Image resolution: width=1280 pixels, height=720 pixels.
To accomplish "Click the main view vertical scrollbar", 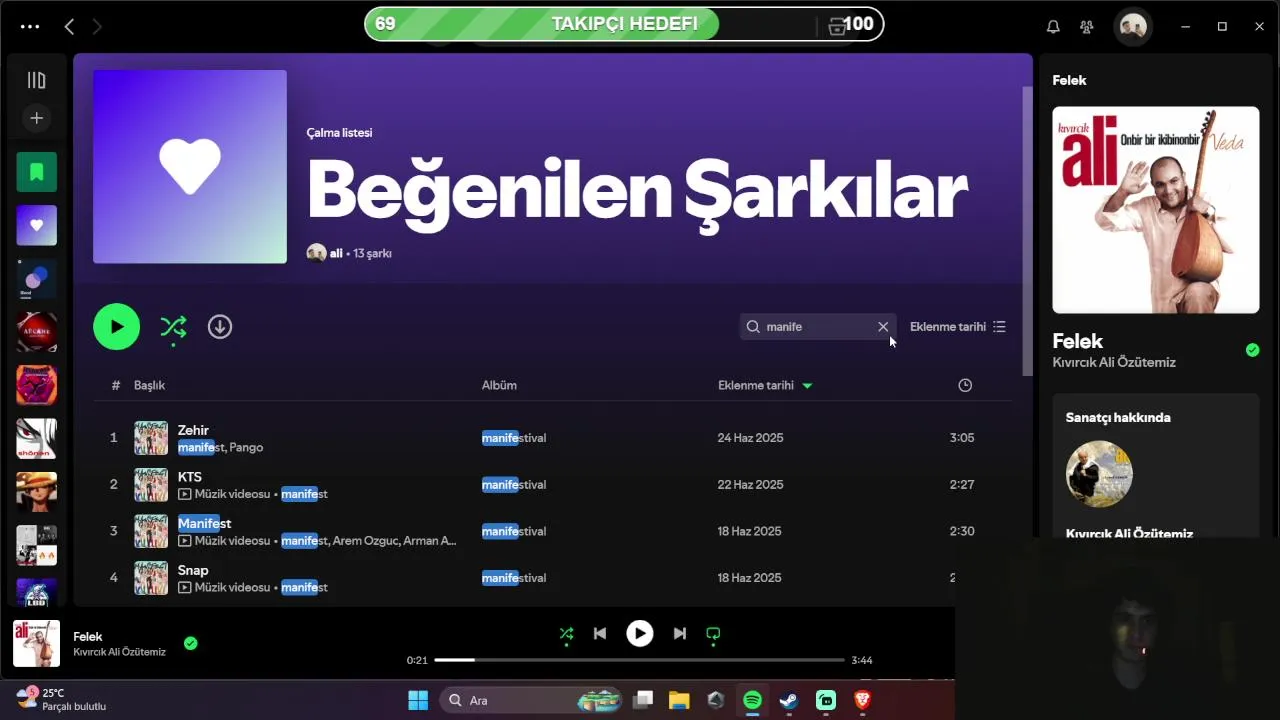I will click(1027, 231).
